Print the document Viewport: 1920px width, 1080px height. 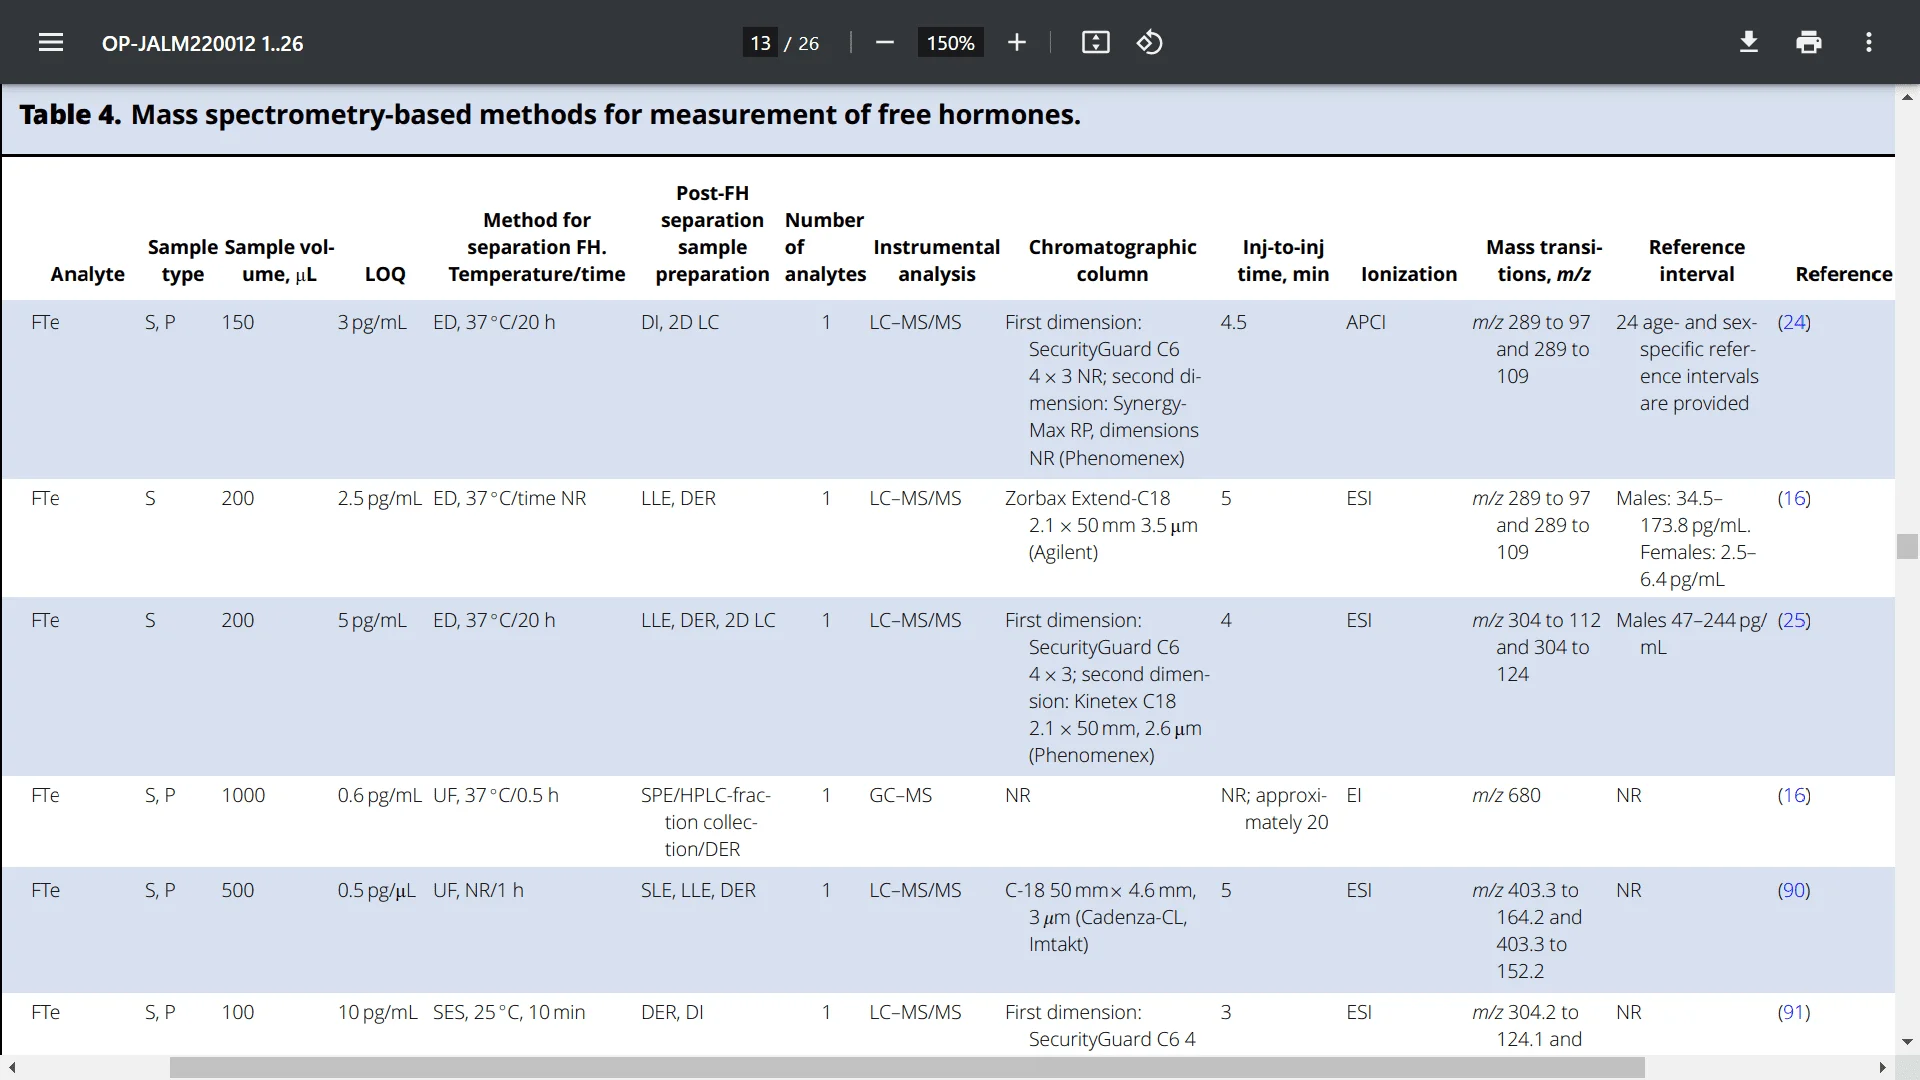pos(1809,42)
